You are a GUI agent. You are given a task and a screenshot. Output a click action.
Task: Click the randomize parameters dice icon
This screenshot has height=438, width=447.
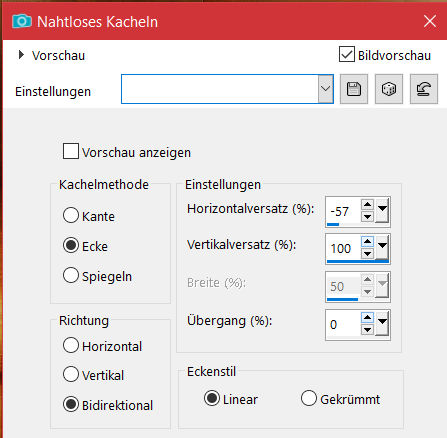coord(389,89)
